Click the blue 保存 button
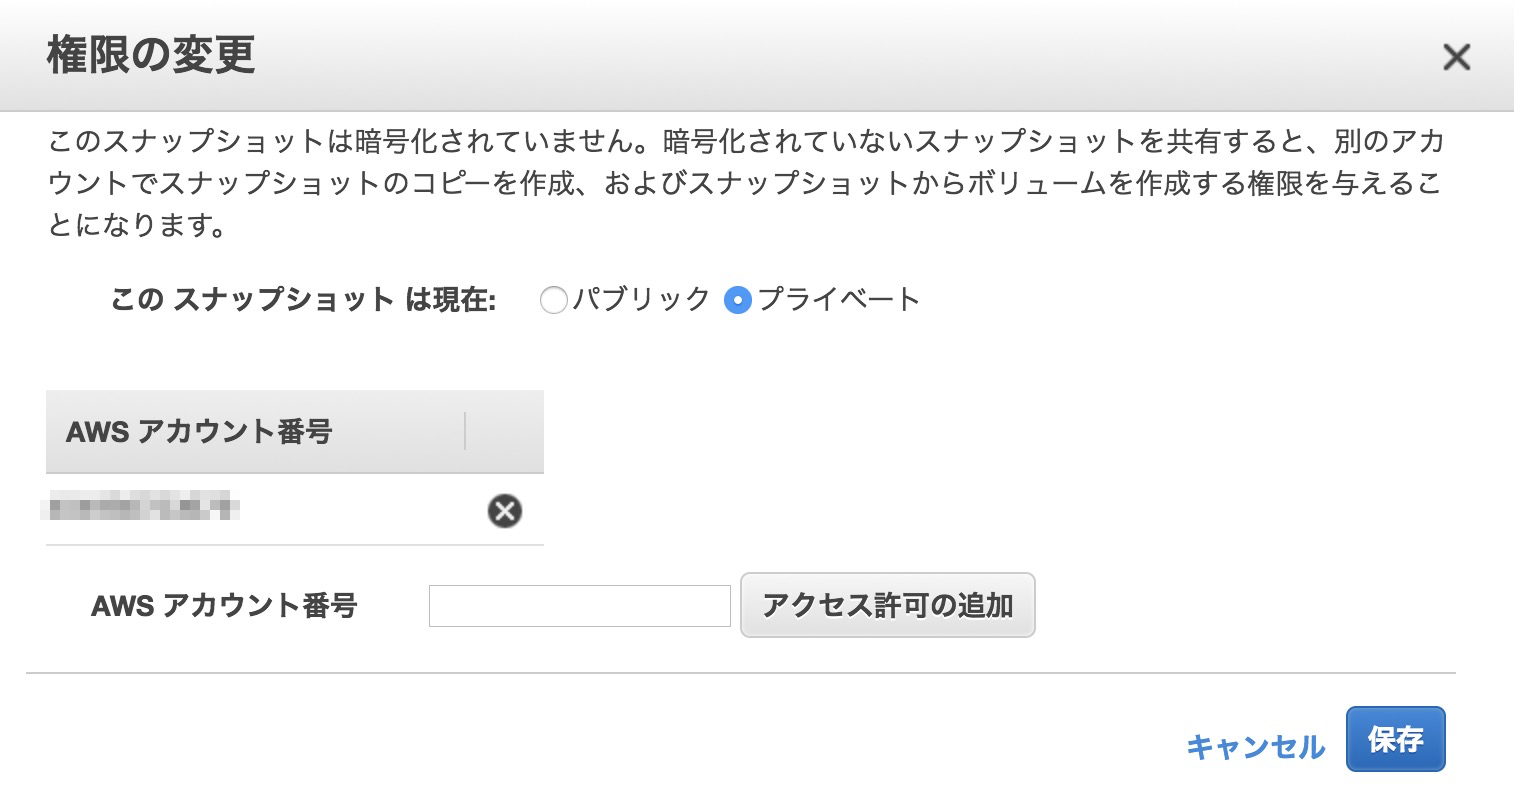1514x800 pixels. click(1396, 739)
